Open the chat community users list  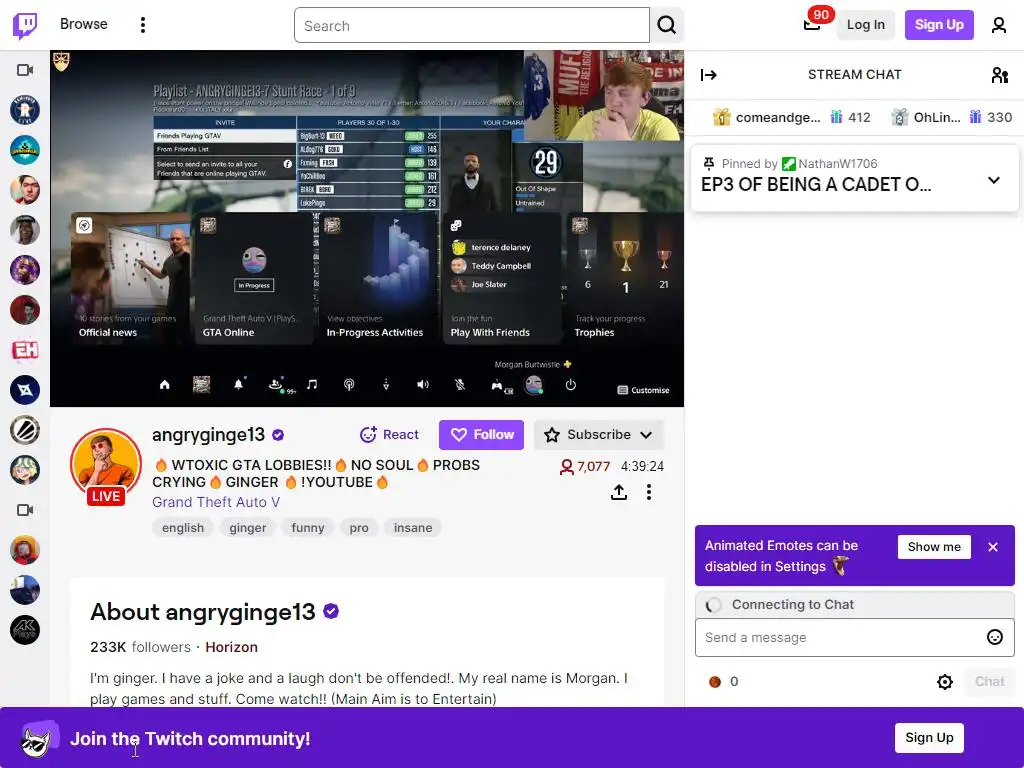click(x=999, y=75)
